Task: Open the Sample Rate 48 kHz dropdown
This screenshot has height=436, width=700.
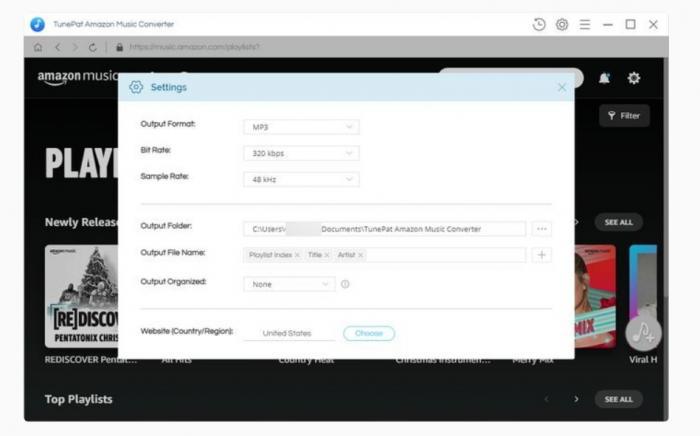Action: [301, 179]
